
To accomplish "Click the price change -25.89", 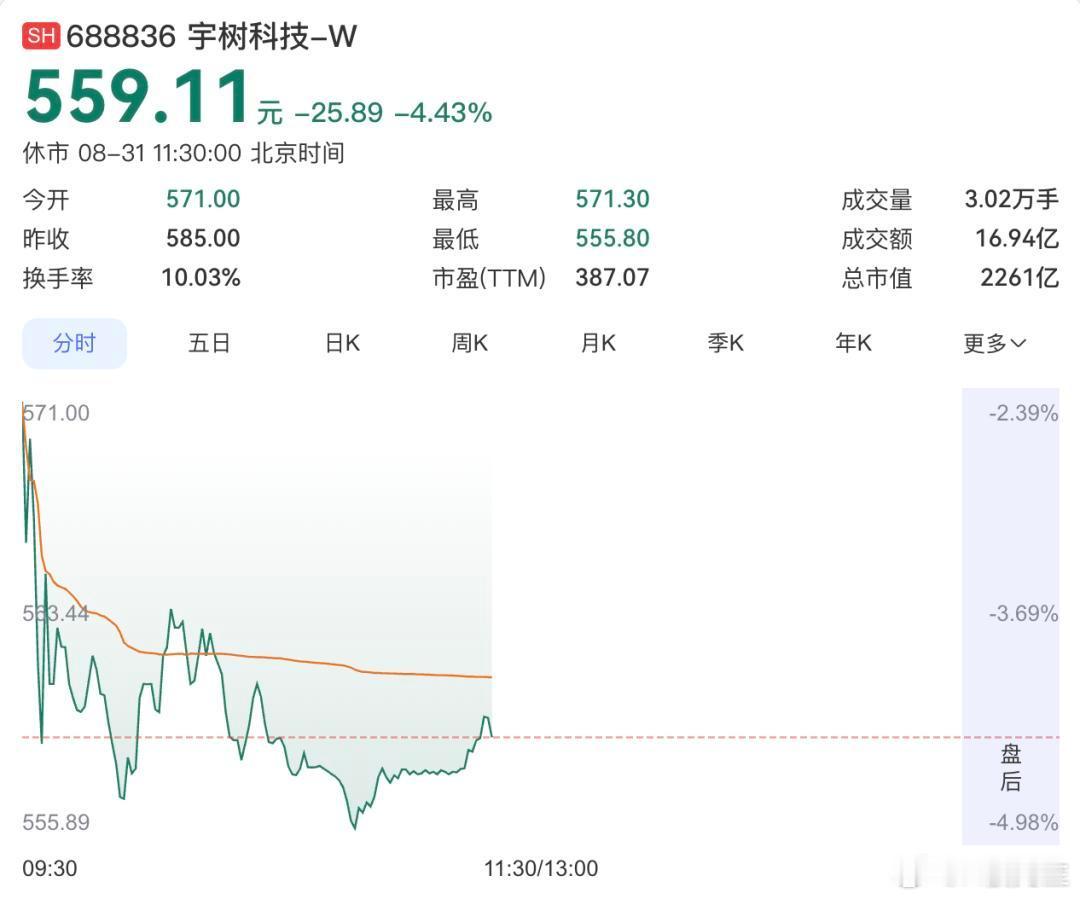I will pos(339,112).
